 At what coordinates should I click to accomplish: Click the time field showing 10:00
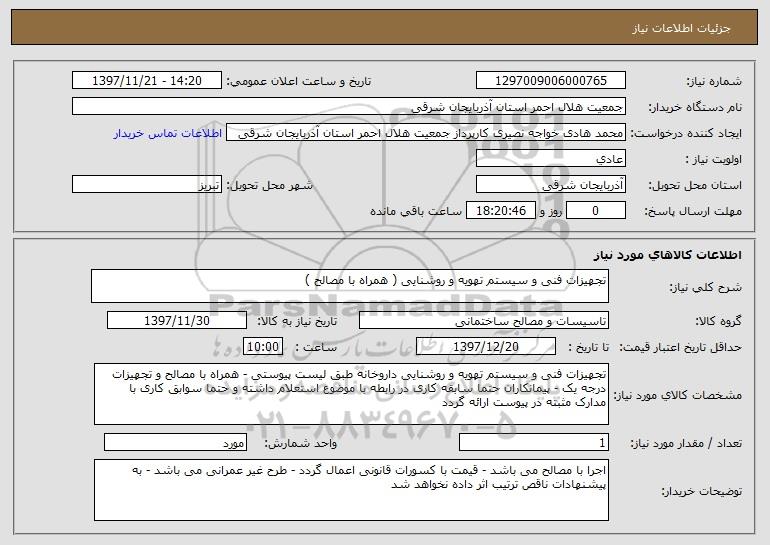(x=263, y=346)
